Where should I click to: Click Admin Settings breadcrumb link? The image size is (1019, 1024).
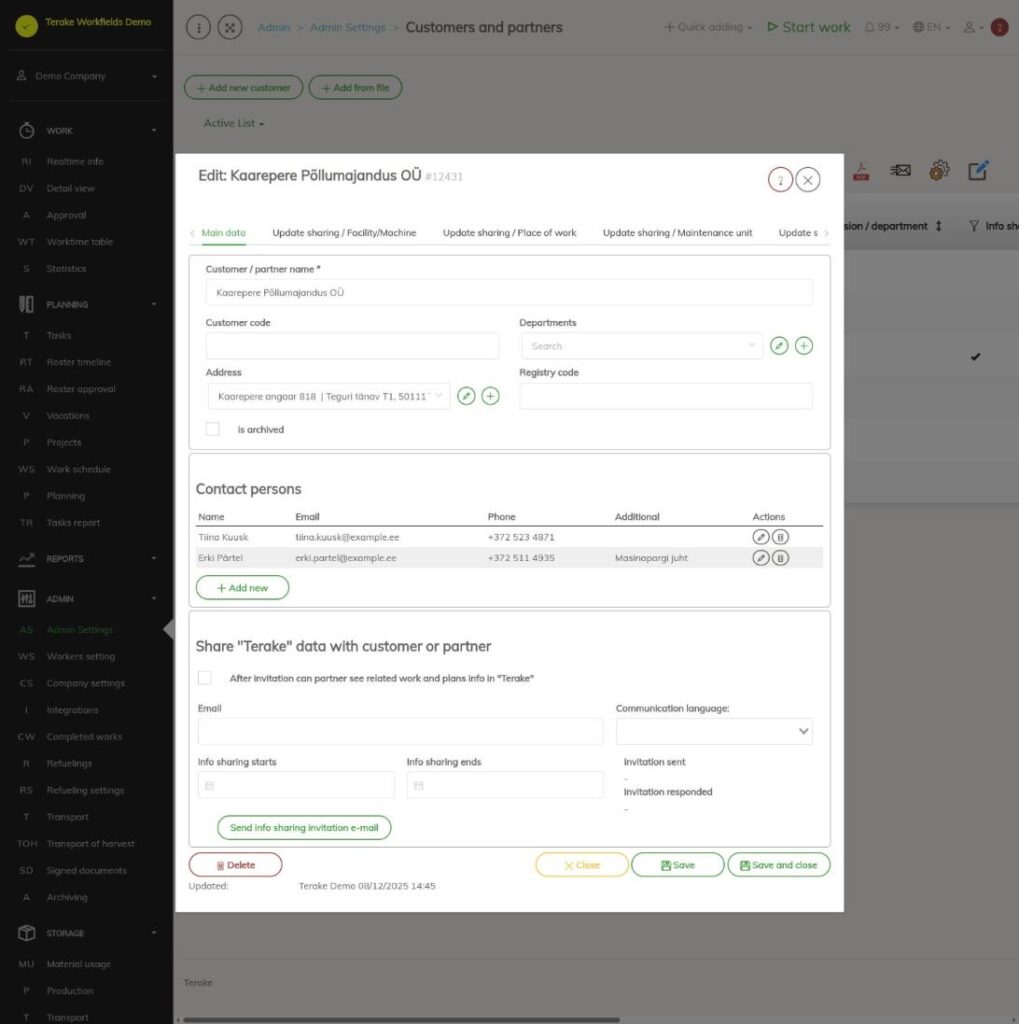[348, 27]
